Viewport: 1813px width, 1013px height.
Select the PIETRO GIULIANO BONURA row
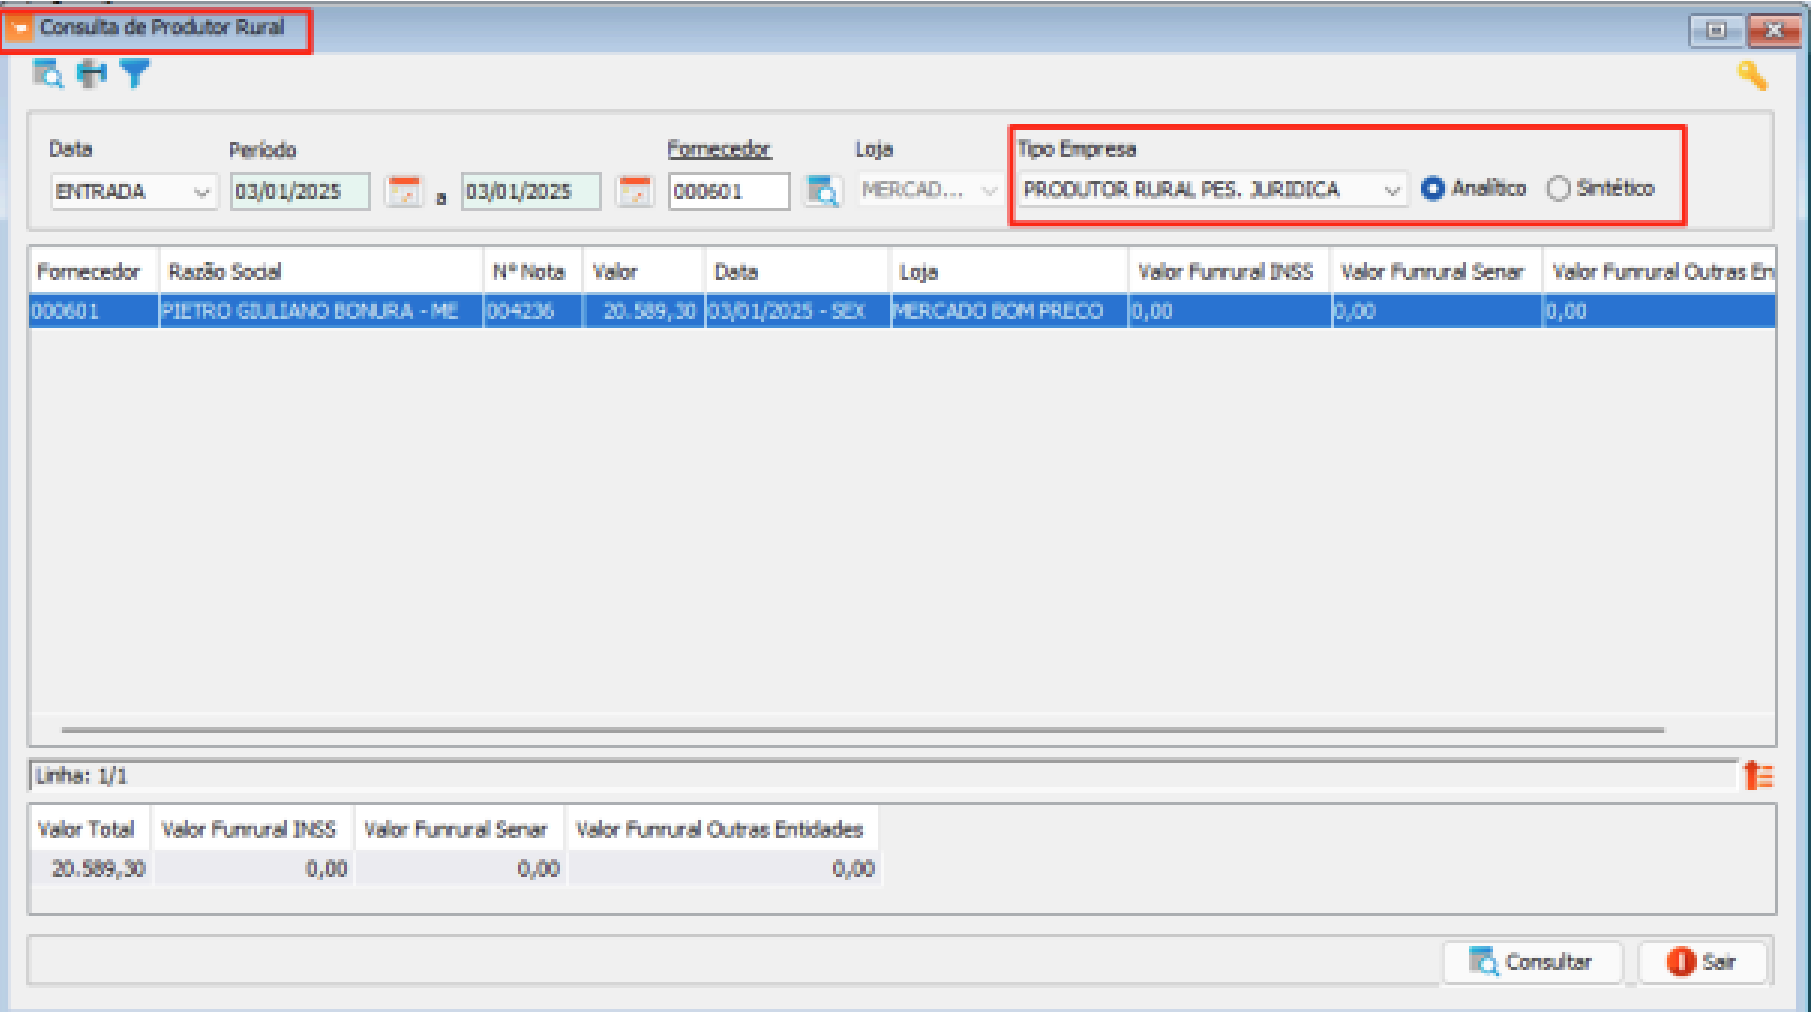310,311
